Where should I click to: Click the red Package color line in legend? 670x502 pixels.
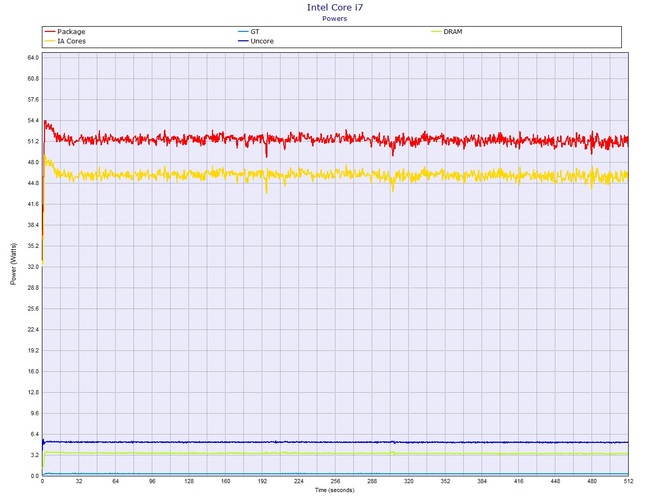(50, 32)
